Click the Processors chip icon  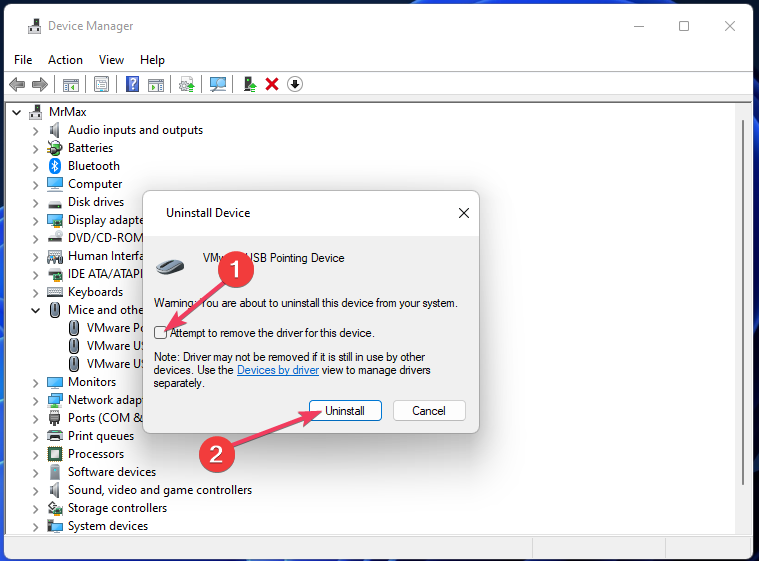[x=55, y=454]
